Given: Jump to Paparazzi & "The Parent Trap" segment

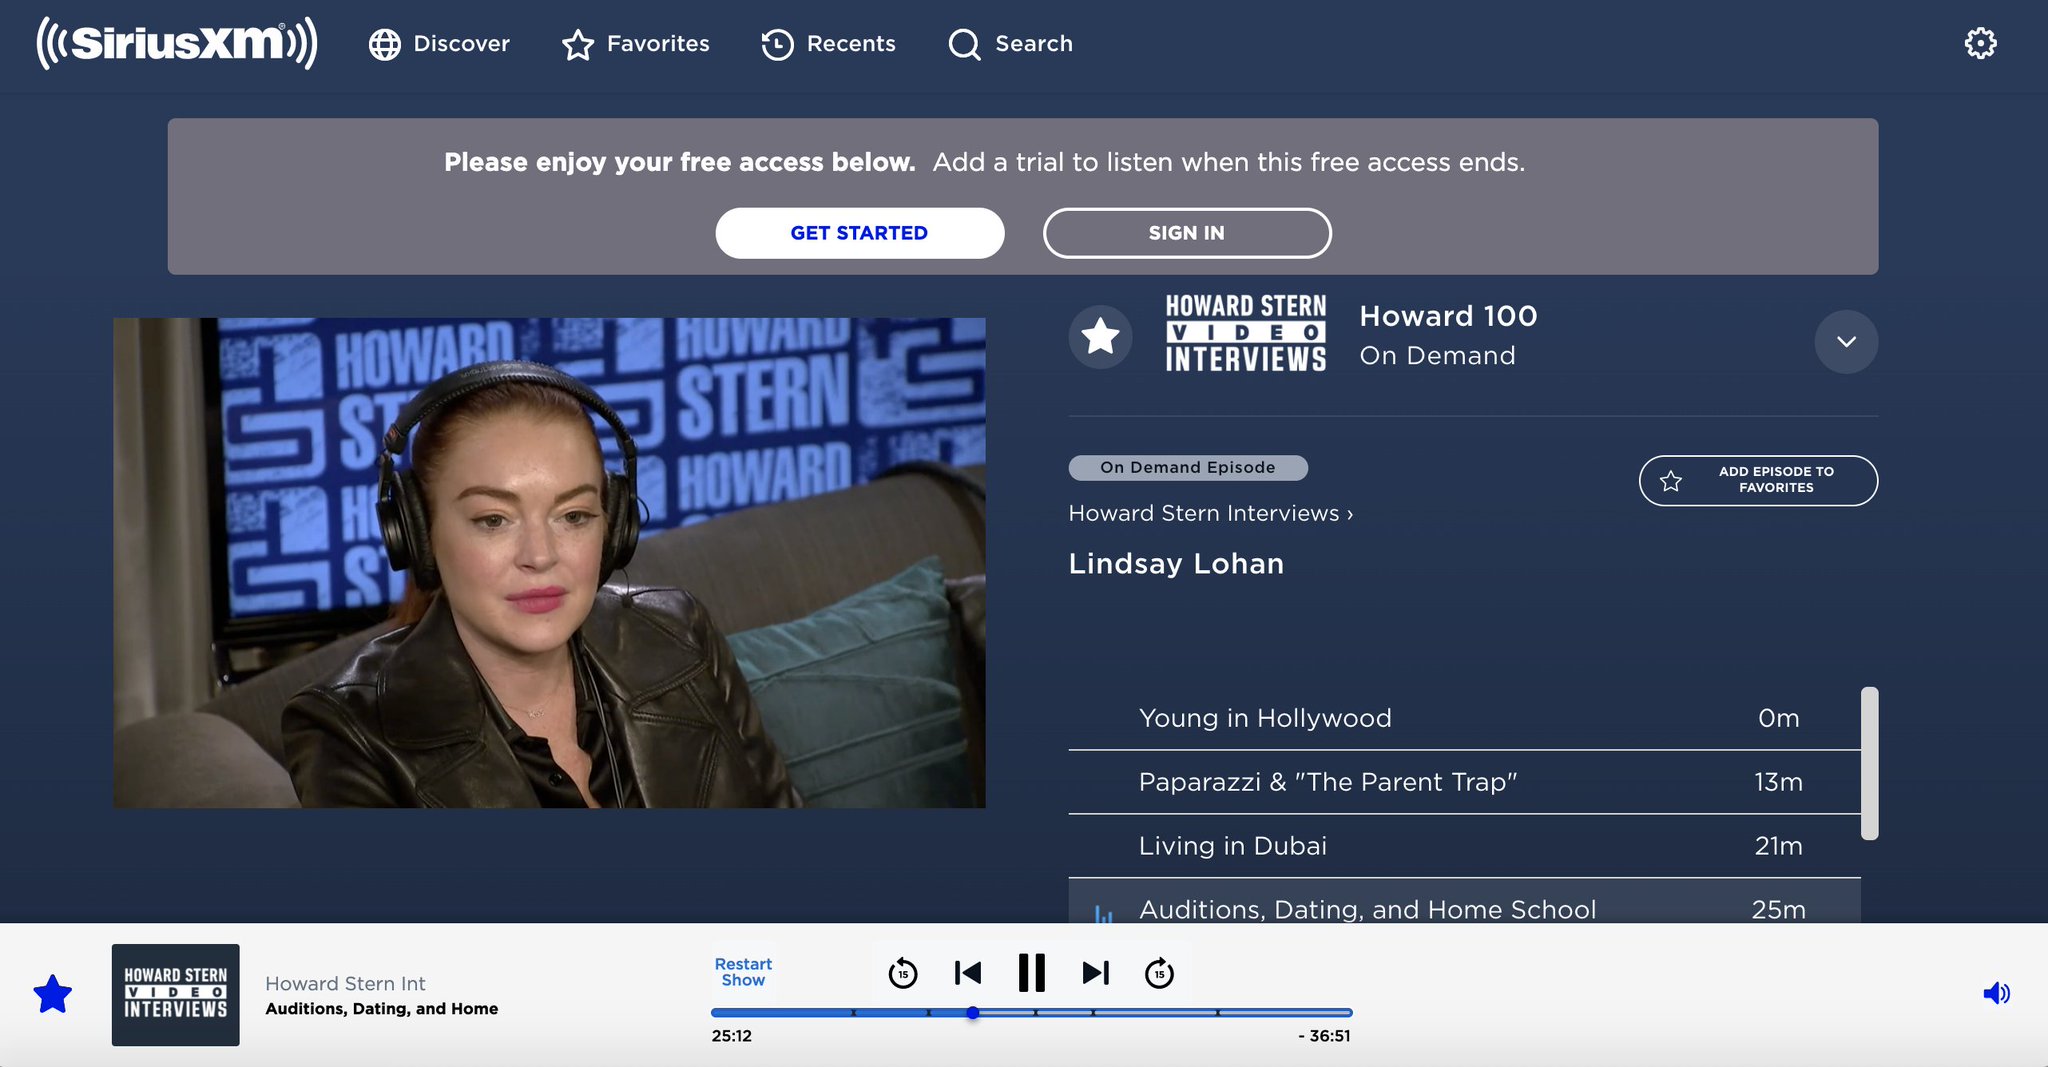Looking at the screenshot, I should pyautogui.click(x=1464, y=782).
